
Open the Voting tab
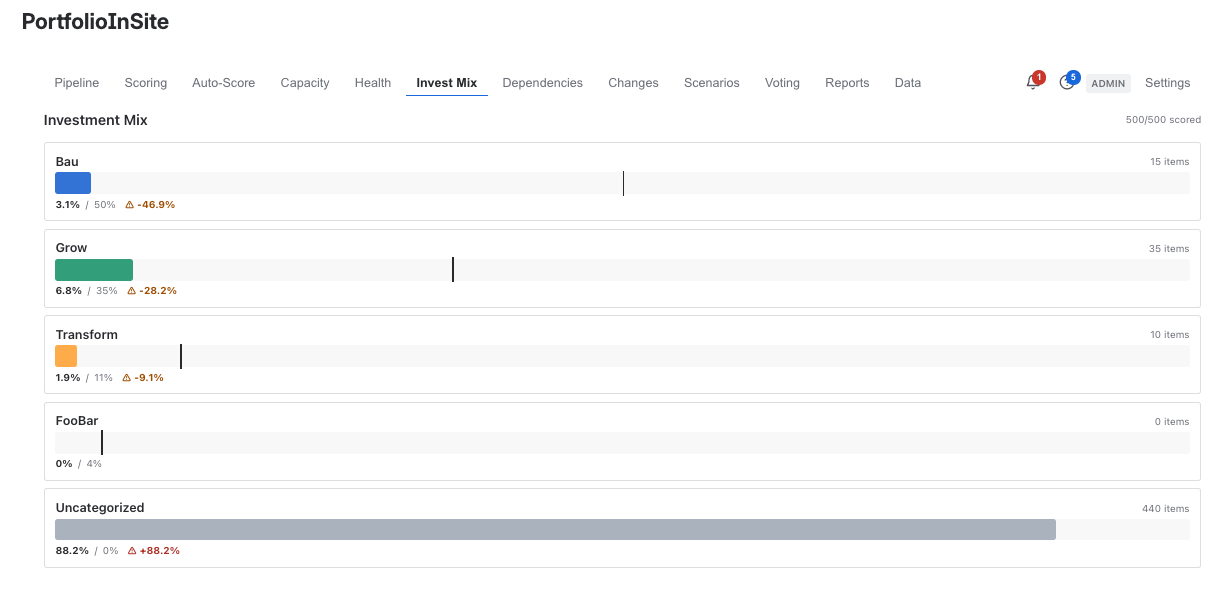point(782,83)
